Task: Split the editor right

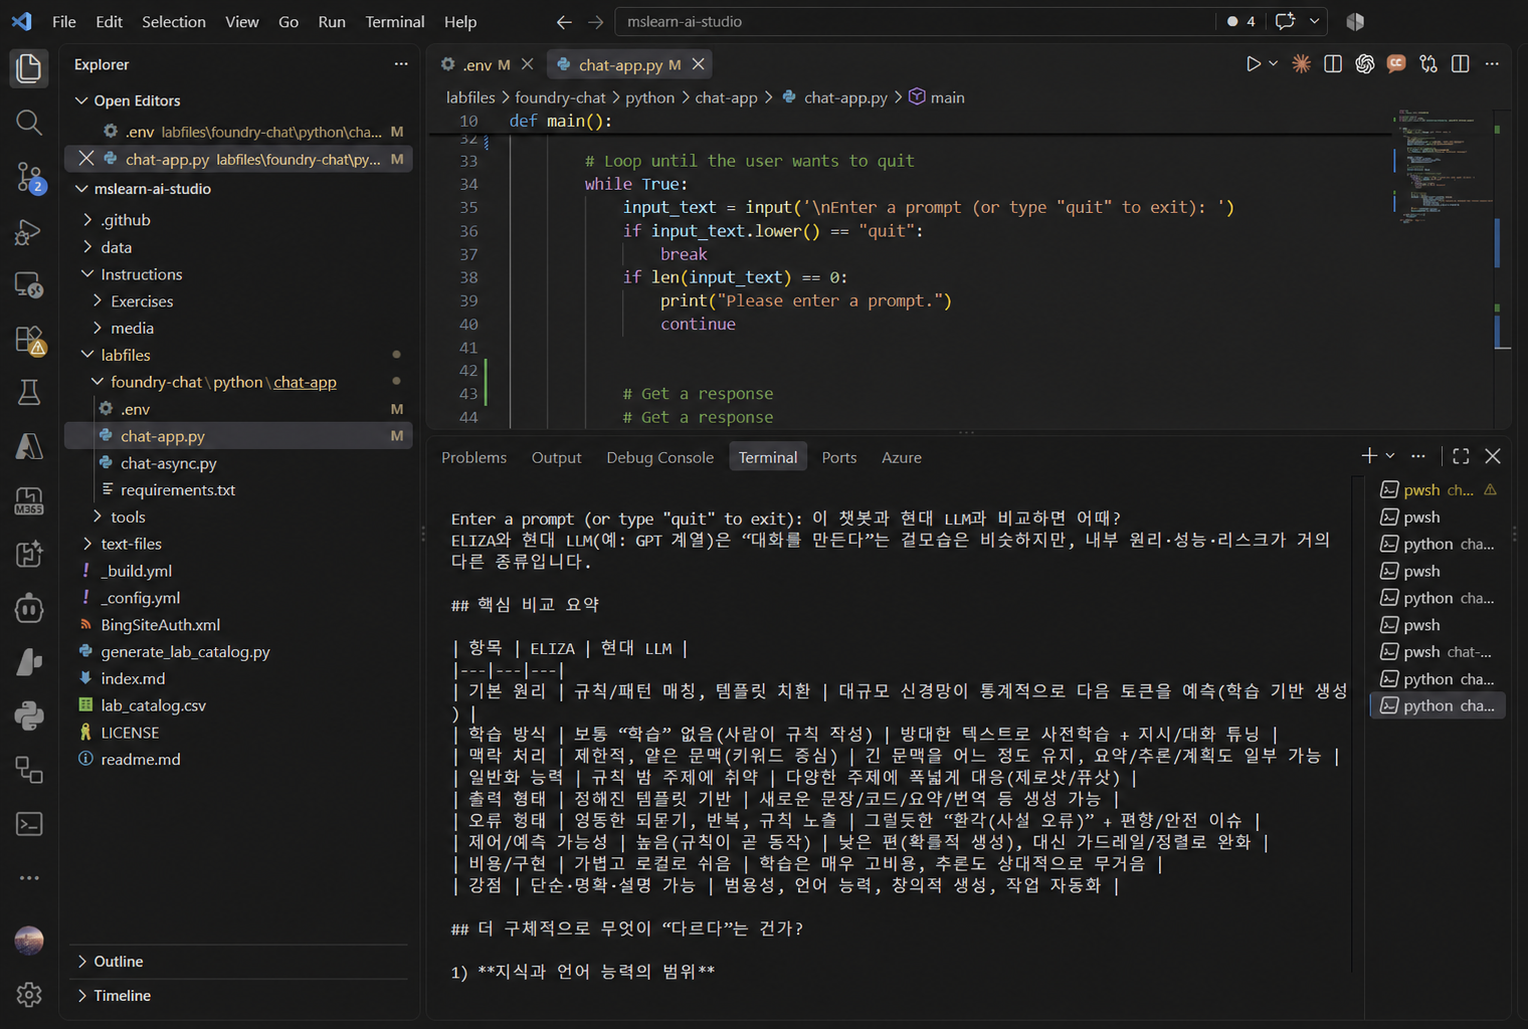Action: tap(1460, 64)
